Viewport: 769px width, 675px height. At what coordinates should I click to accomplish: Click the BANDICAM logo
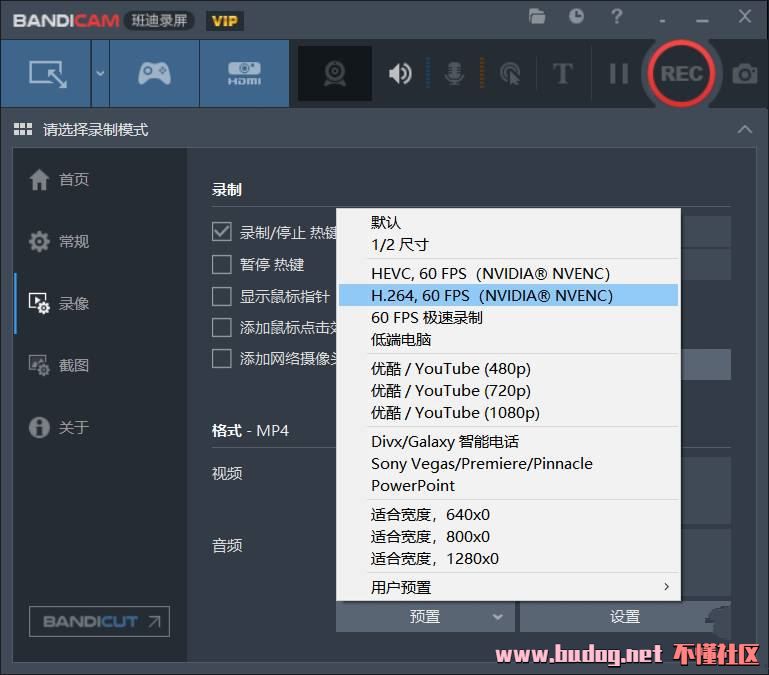click(x=66, y=21)
